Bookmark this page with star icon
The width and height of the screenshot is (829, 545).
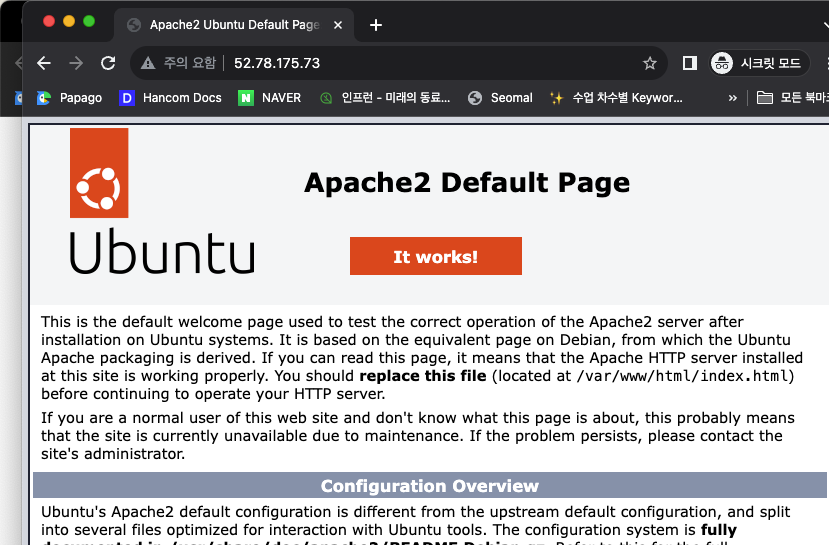coord(650,63)
